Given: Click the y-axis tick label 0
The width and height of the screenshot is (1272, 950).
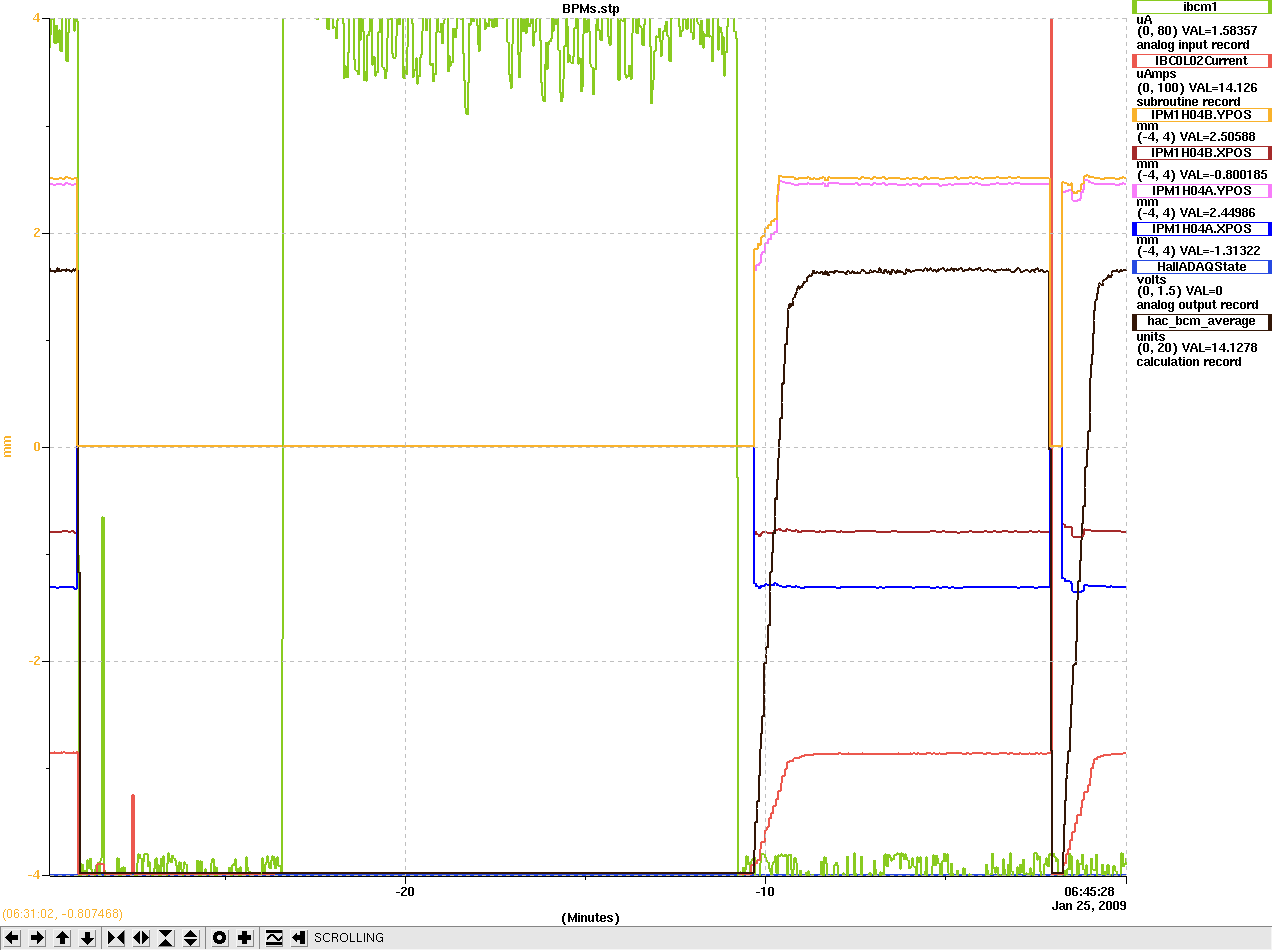Looking at the screenshot, I should (36, 447).
